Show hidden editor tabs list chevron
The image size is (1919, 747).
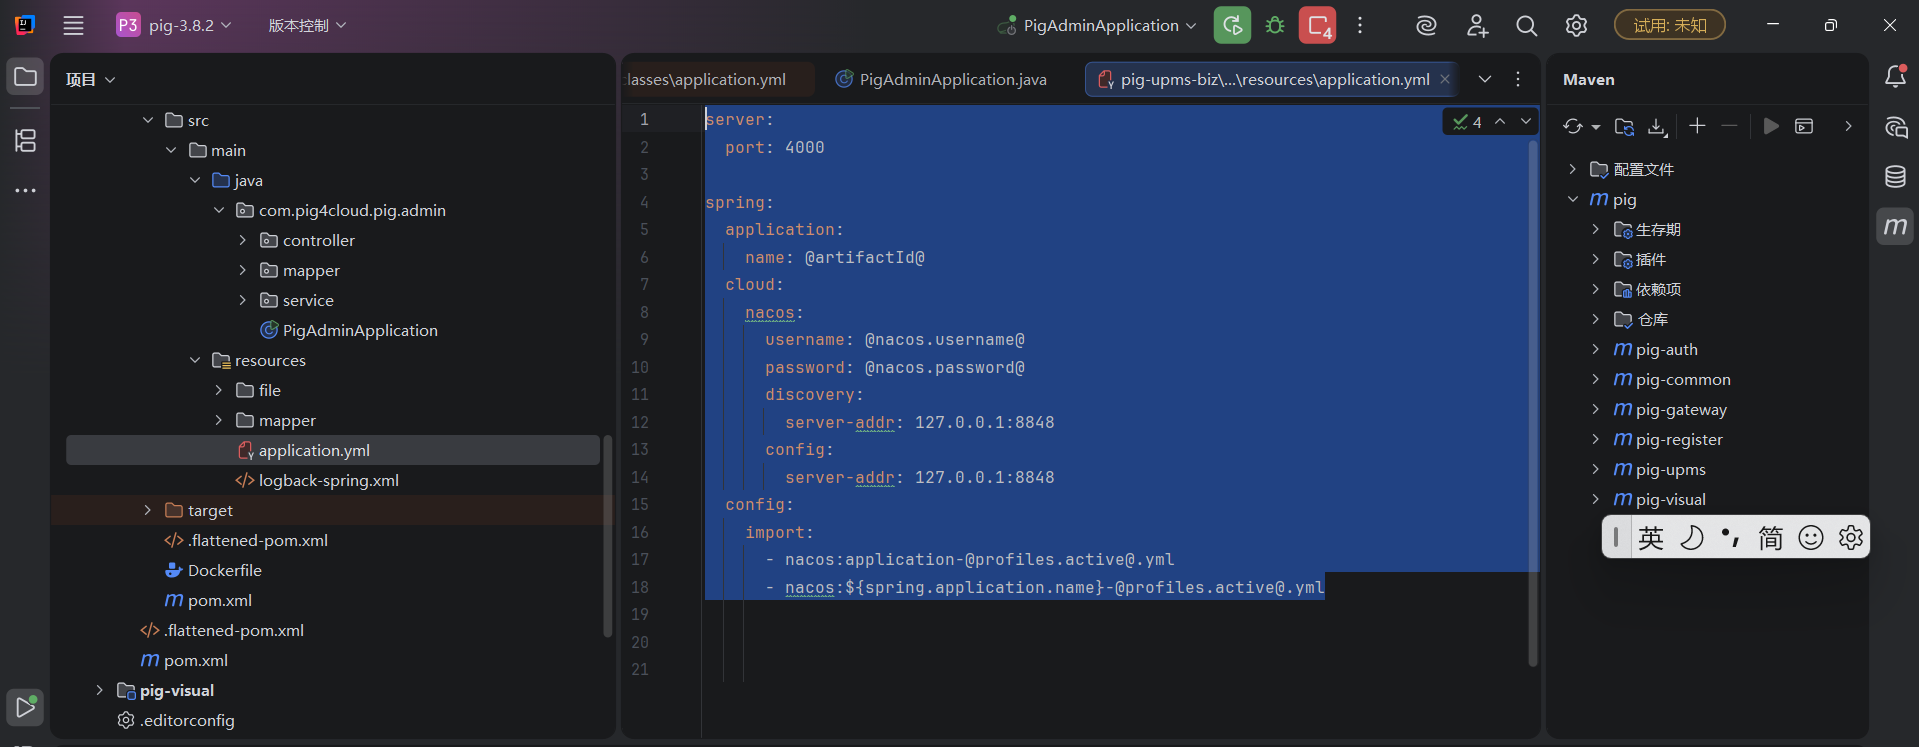click(x=1485, y=79)
